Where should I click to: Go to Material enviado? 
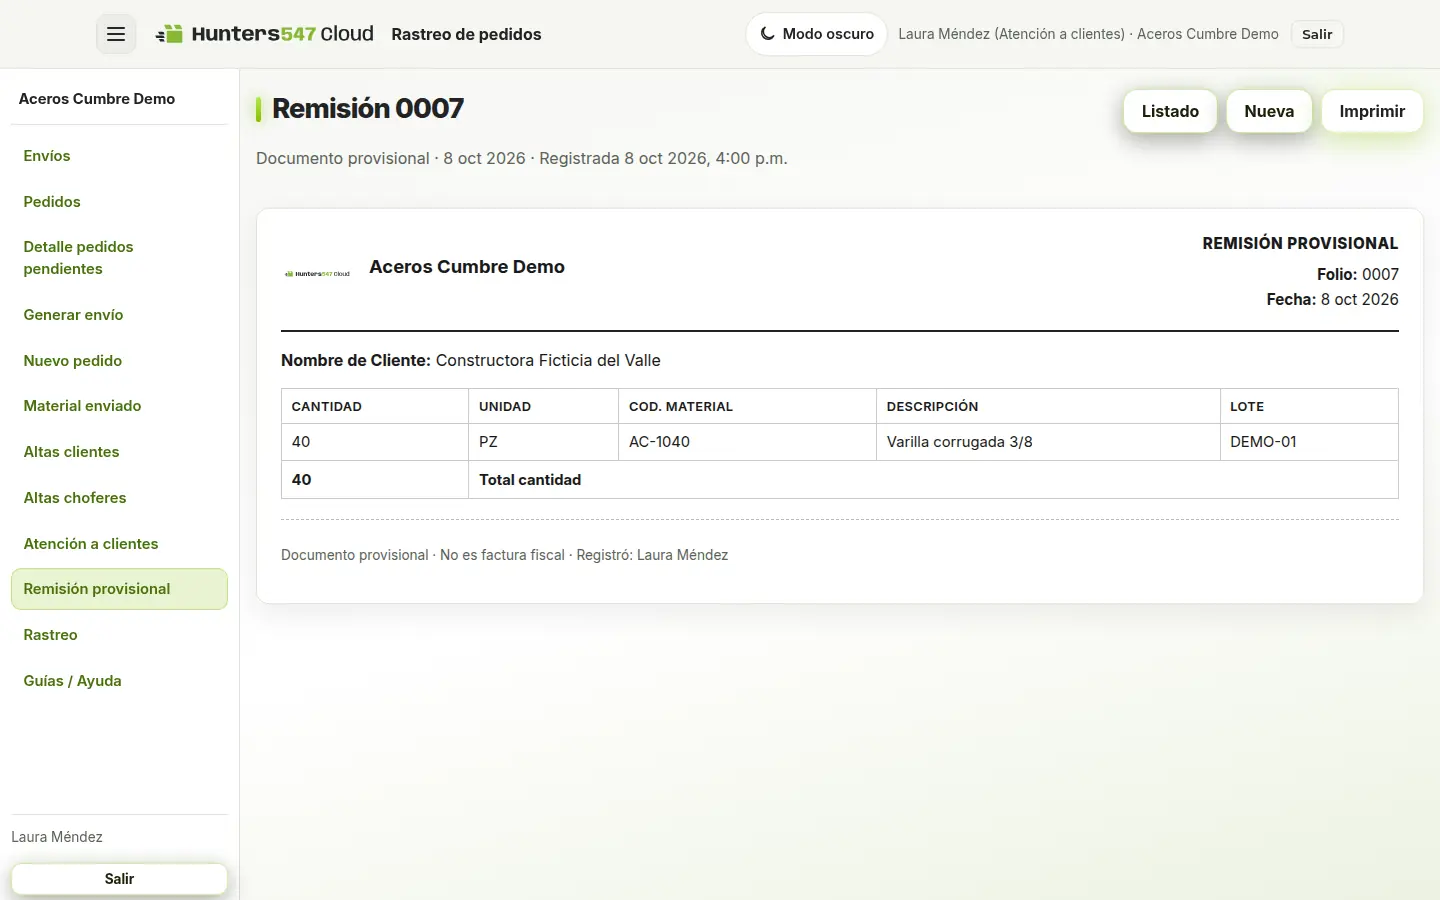(x=119, y=406)
